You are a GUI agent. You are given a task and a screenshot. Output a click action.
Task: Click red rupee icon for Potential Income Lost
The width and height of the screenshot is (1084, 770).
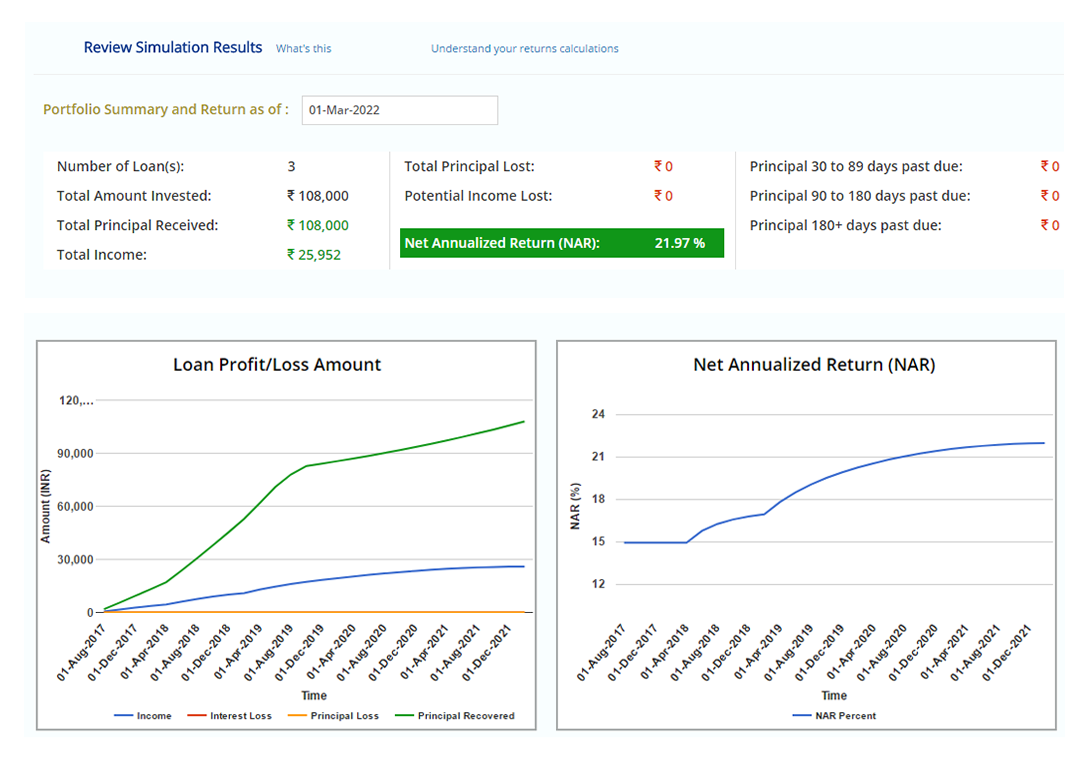coord(658,196)
